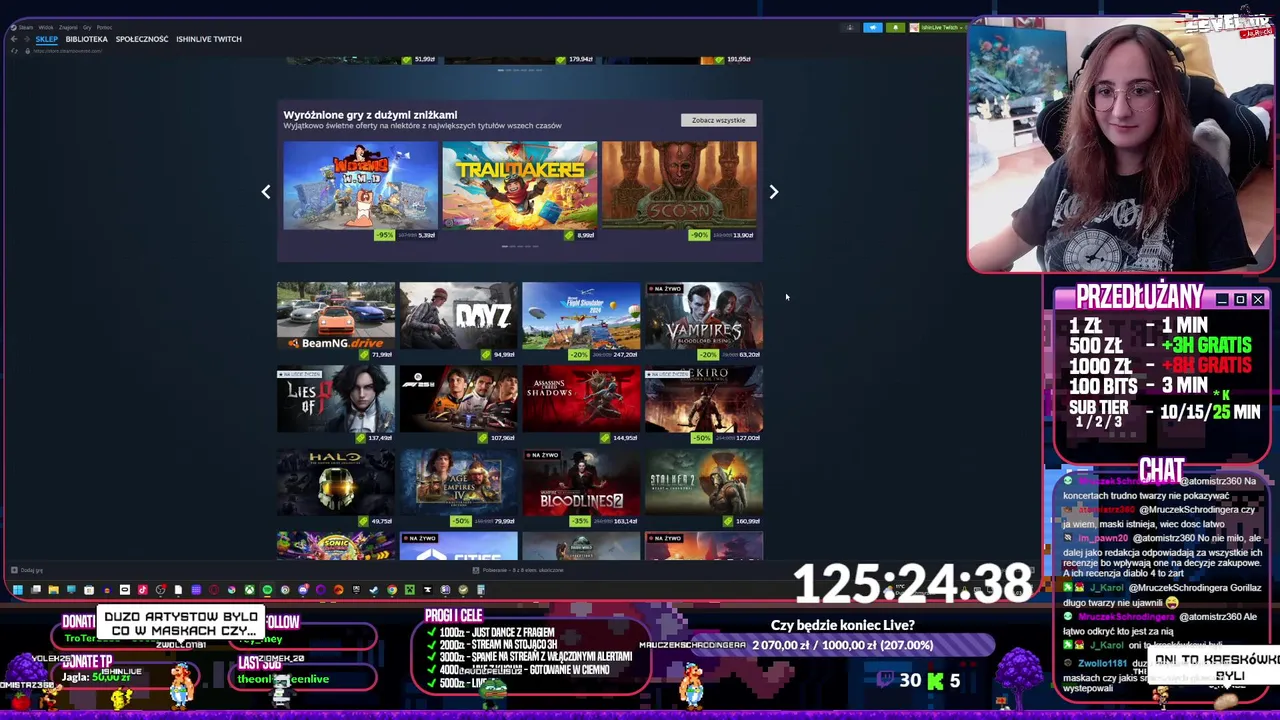The image size is (1280, 720).
Task: Open the Windows Start menu
Action: click(x=18, y=590)
